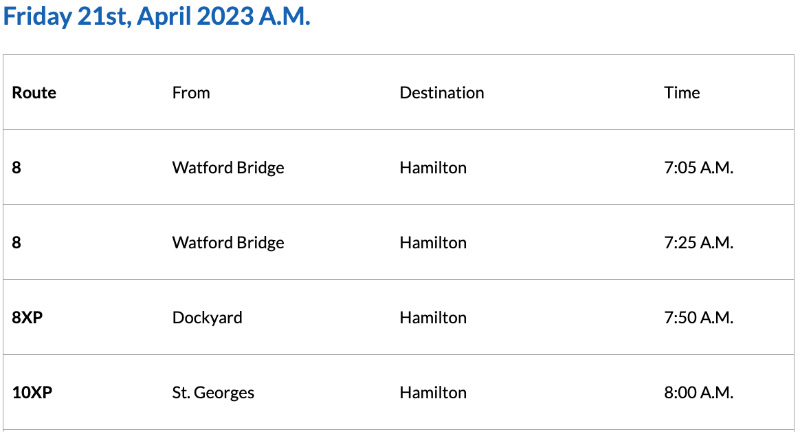The image size is (800, 432).
Task: Click Hamilton in the 7:25 A.M. row
Action: (433, 243)
